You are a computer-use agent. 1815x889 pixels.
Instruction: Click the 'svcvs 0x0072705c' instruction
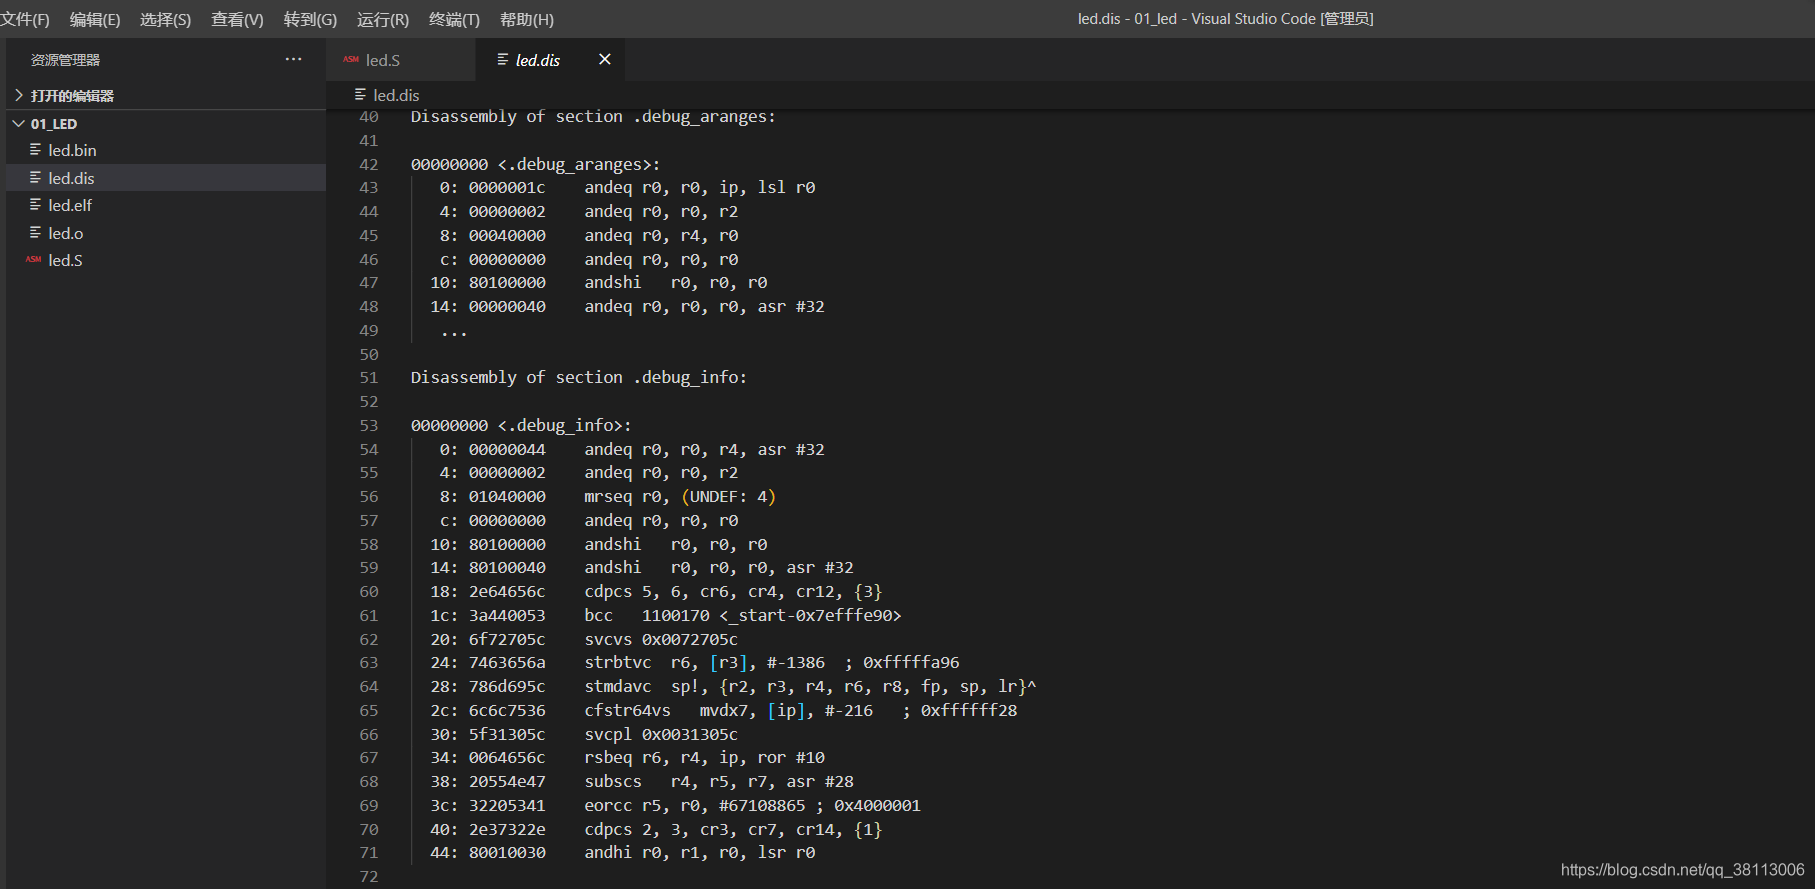[x=661, y=640]
